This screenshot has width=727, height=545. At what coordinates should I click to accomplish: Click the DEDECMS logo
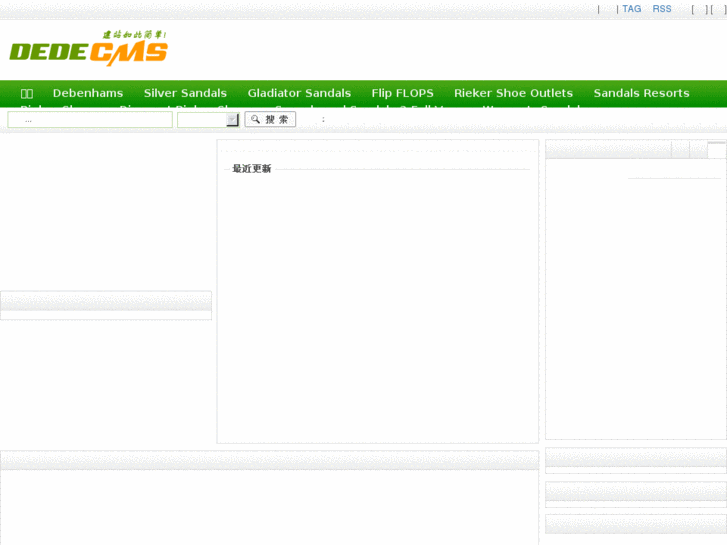(x=89, y=48)
